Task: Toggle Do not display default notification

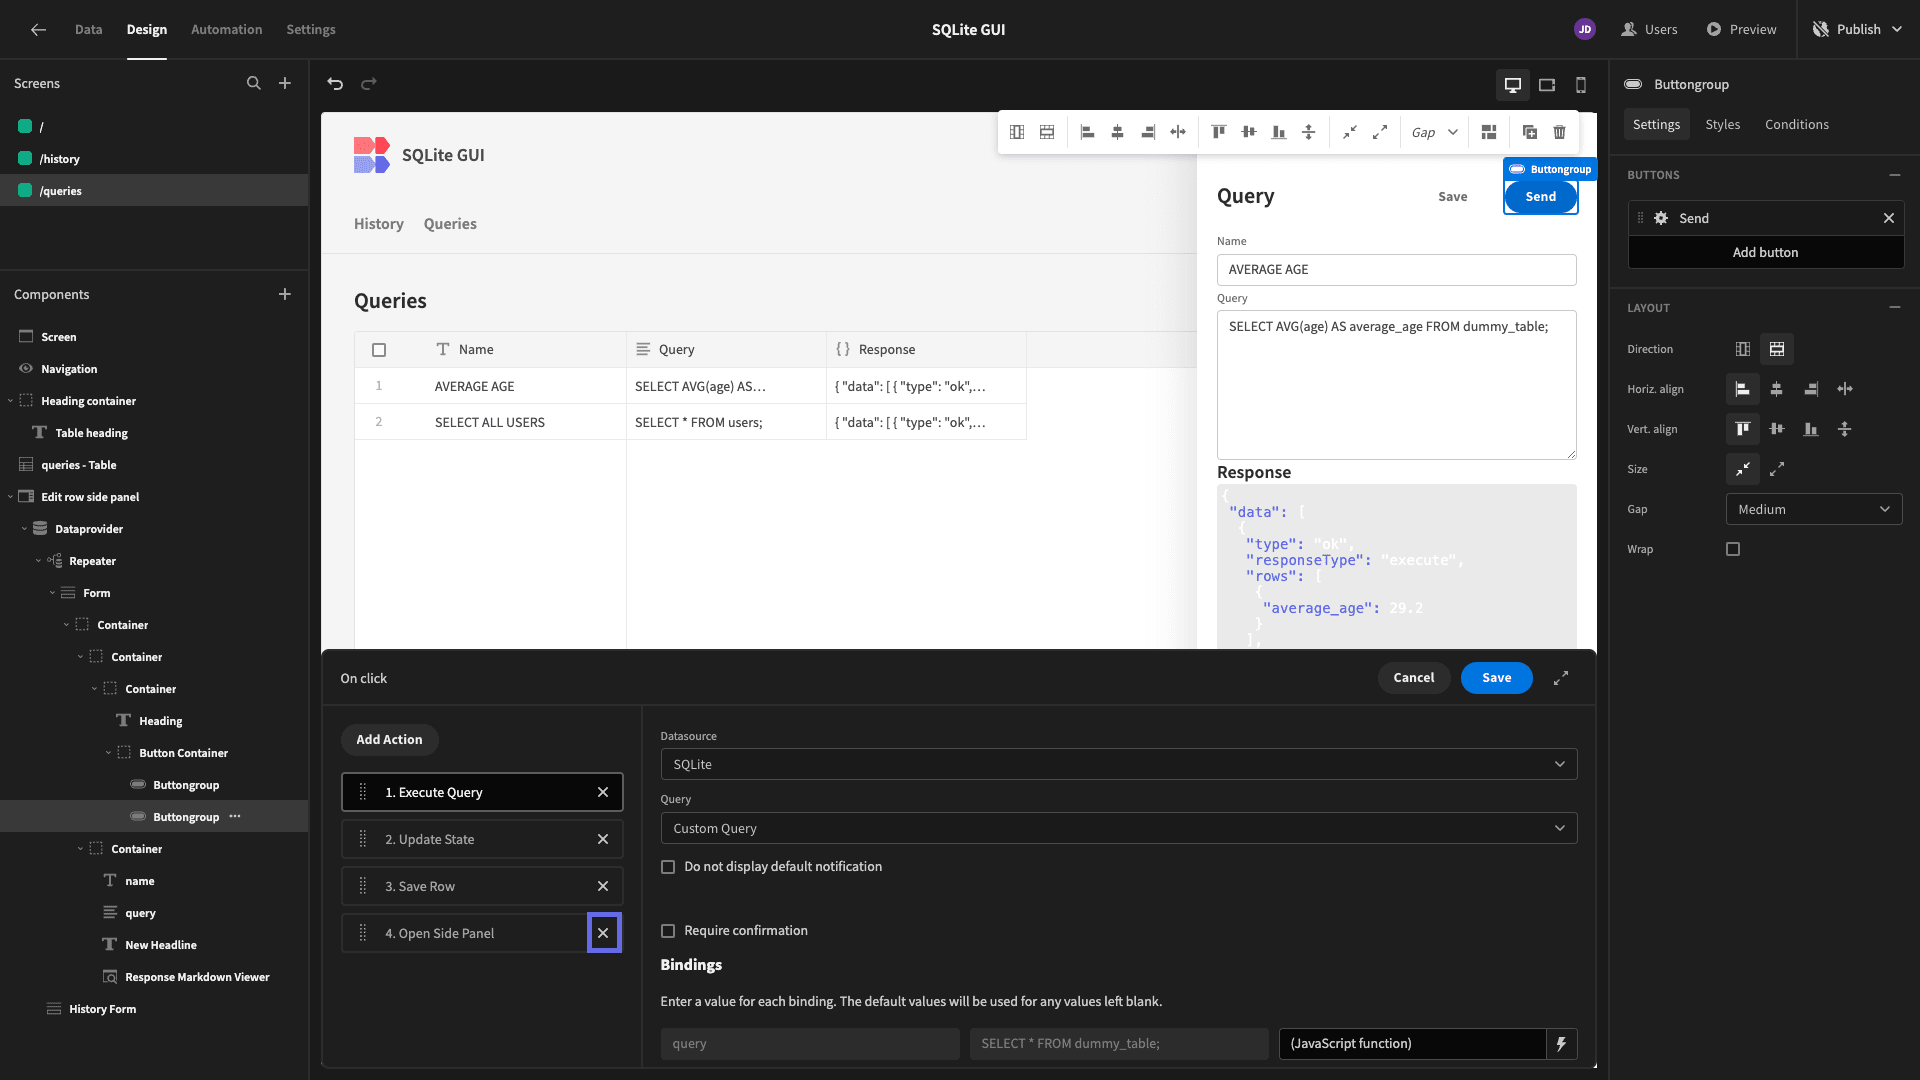Action: 668,867
